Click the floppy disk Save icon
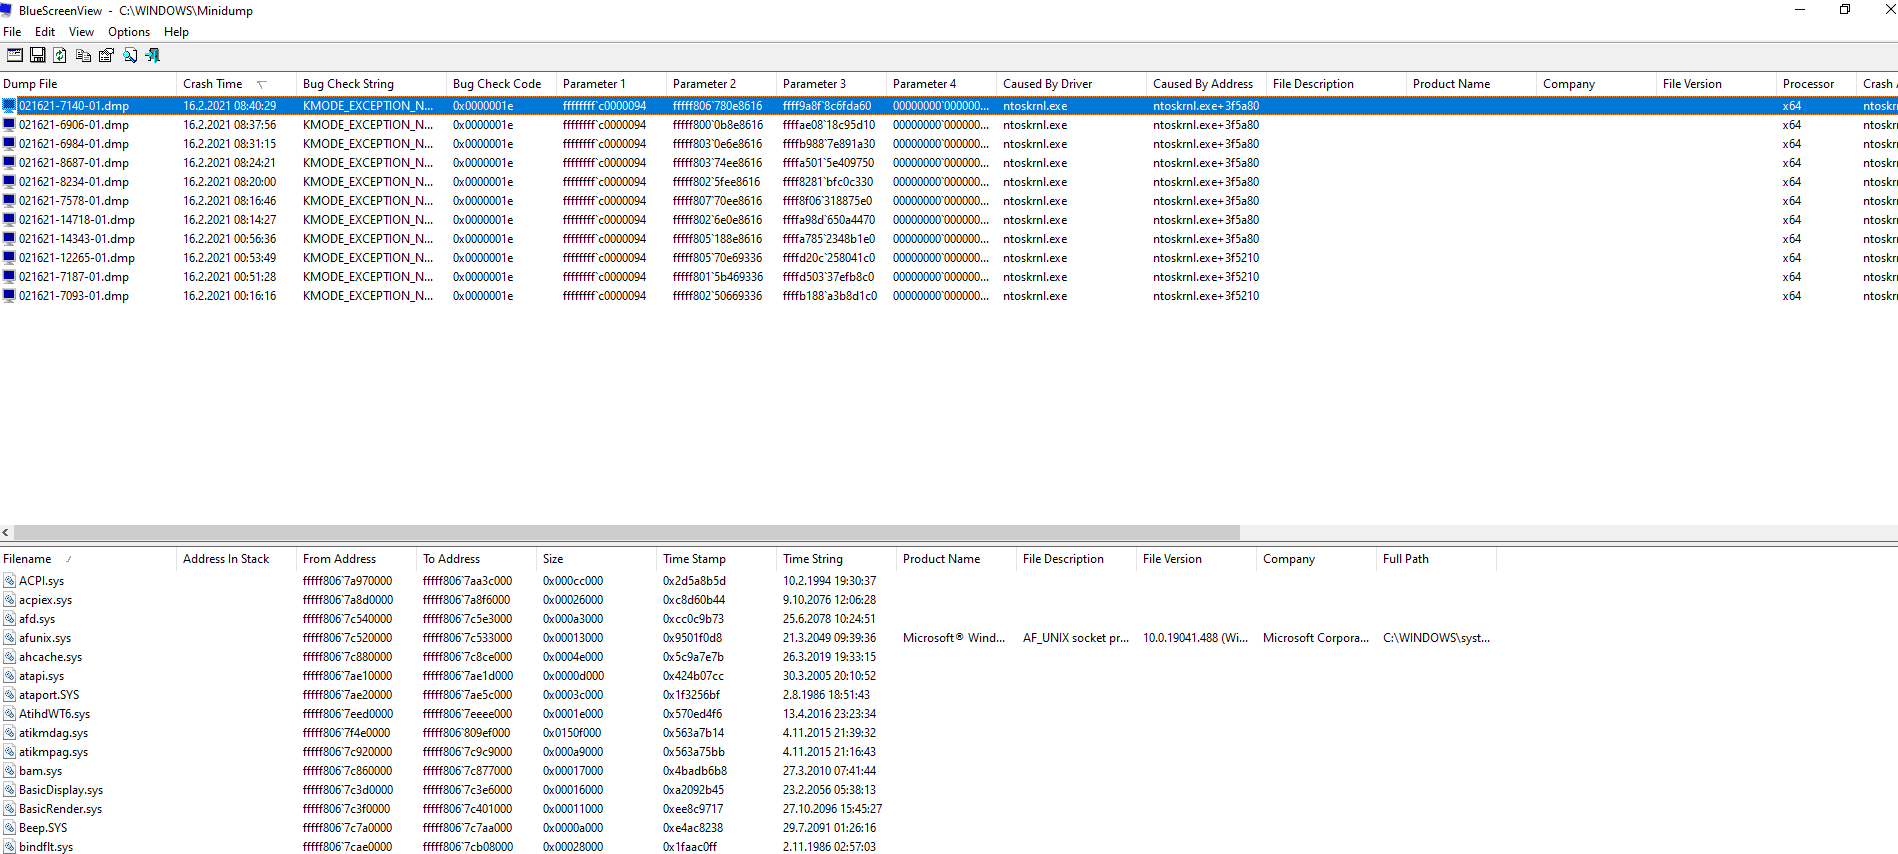This screenshot has width=1898, height=854. [x=38, y=55]
